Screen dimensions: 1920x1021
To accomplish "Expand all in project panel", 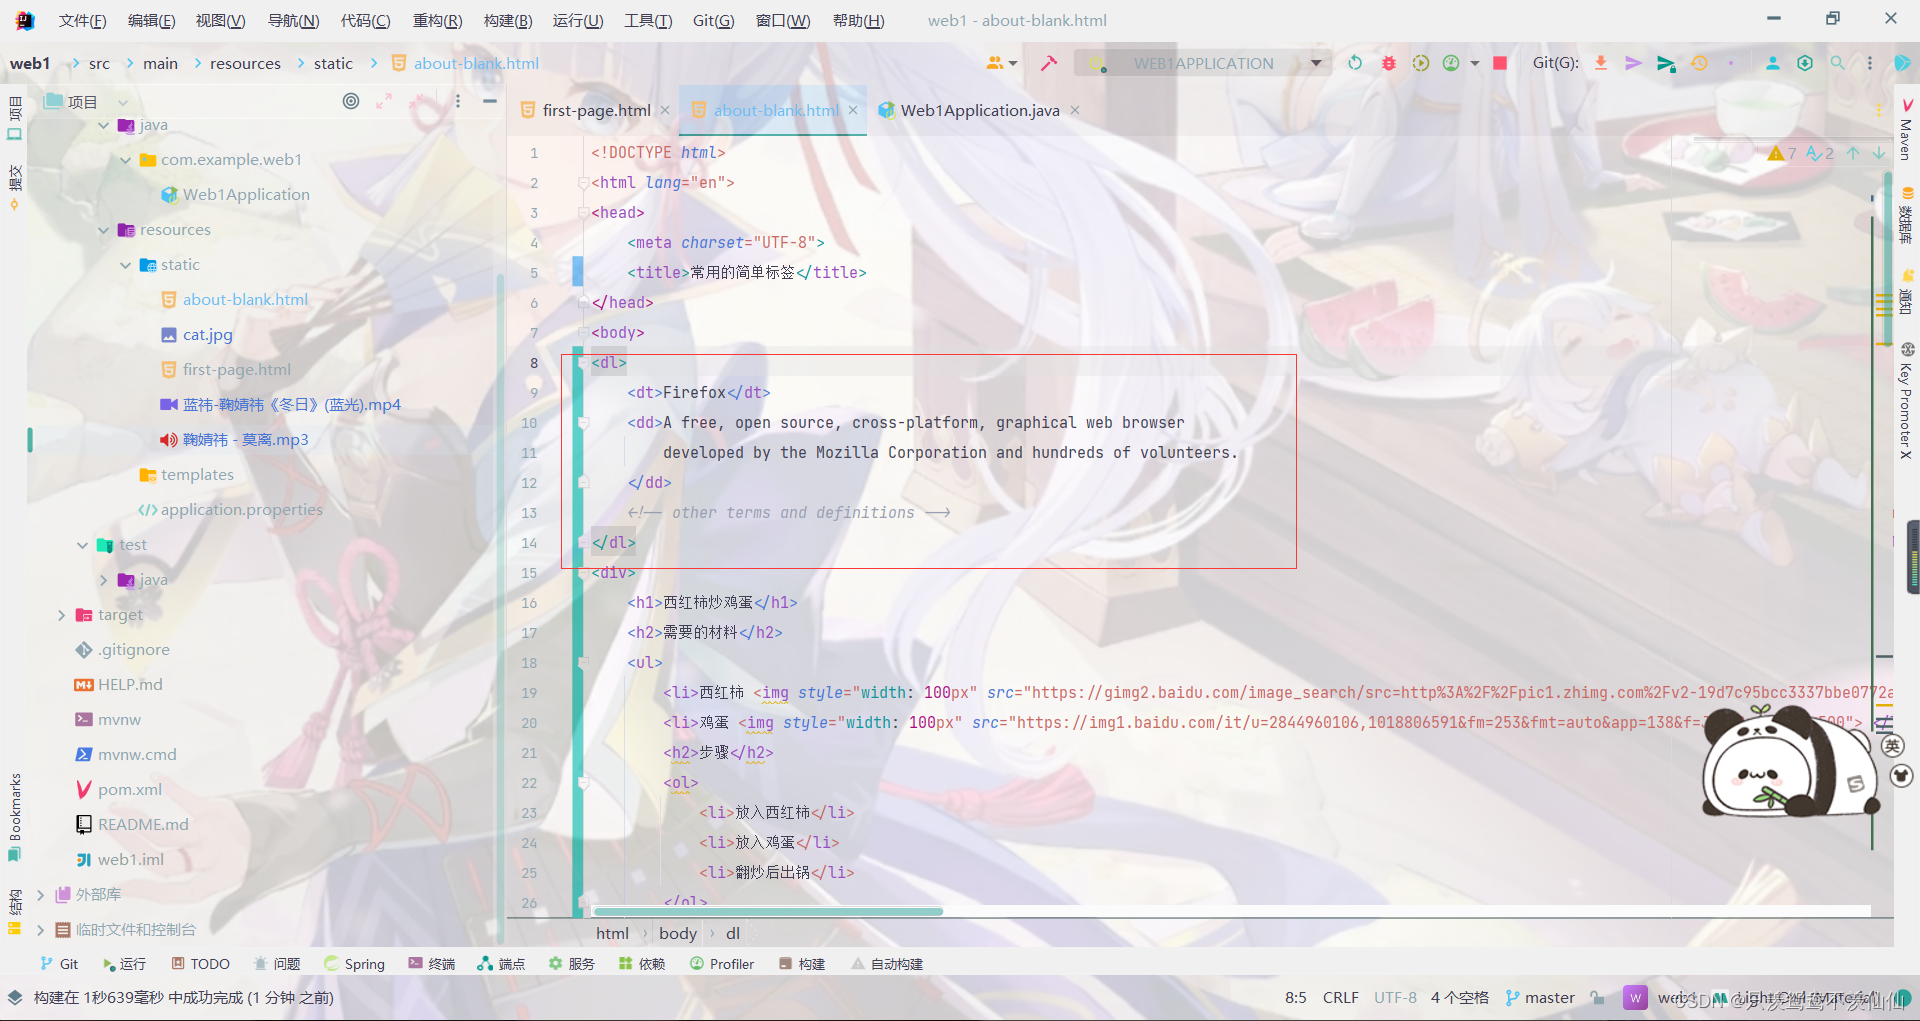I will pos(384,101).
